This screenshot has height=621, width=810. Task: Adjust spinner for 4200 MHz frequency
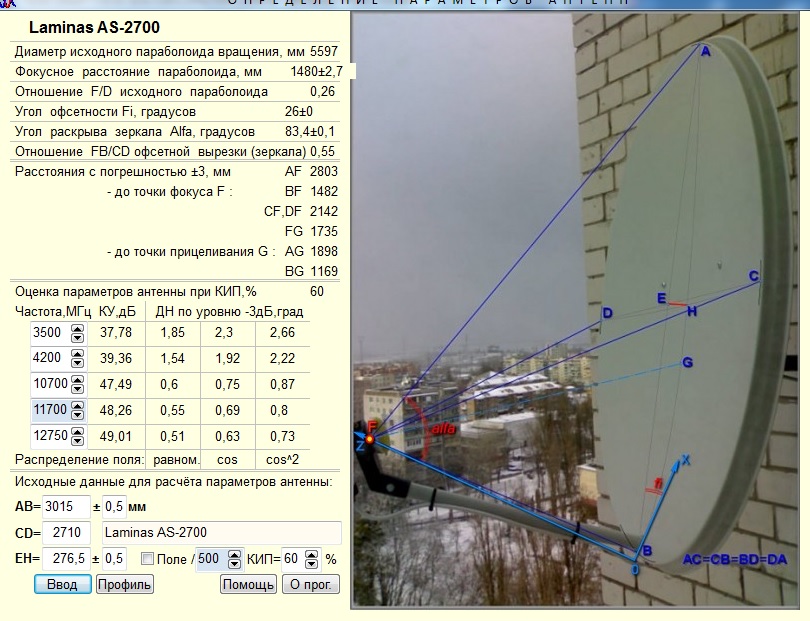77,358
